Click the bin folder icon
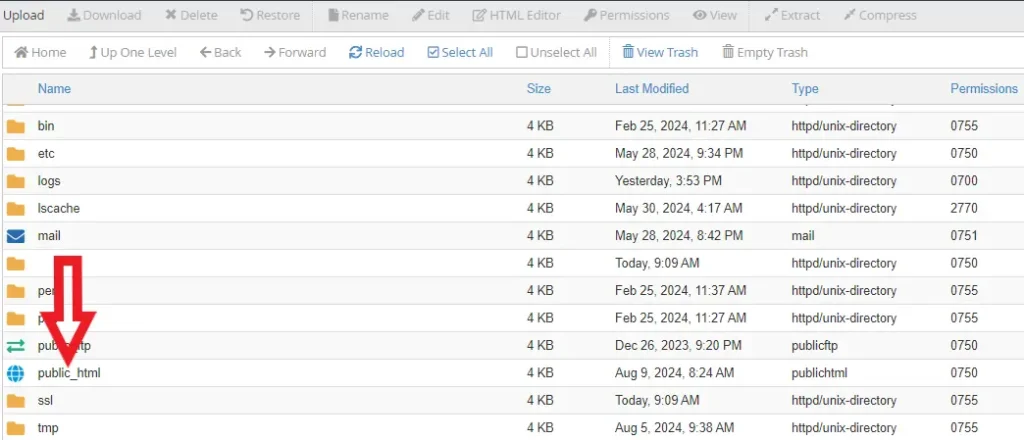1024x440 pixels. click(15, 127)
